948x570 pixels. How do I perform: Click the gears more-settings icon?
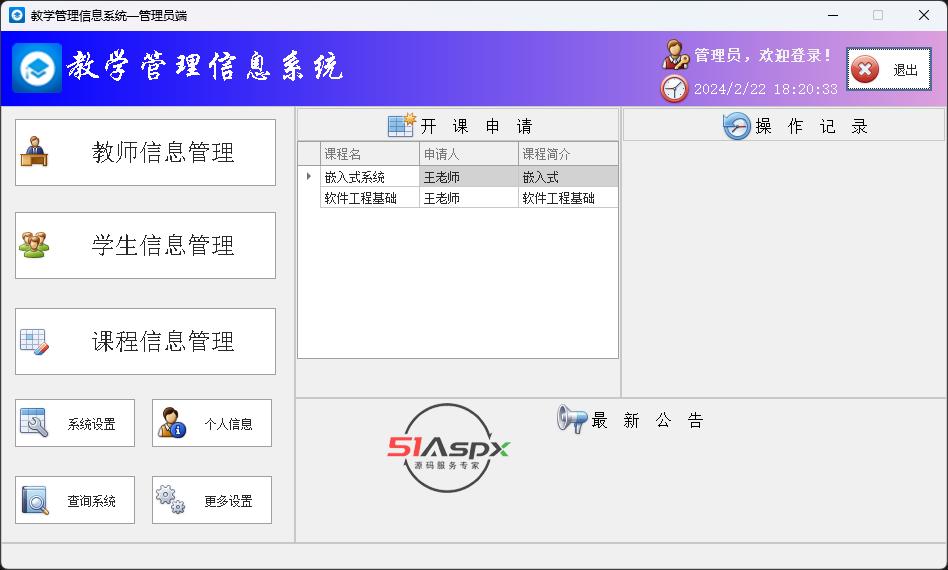(x=170, y=499)
